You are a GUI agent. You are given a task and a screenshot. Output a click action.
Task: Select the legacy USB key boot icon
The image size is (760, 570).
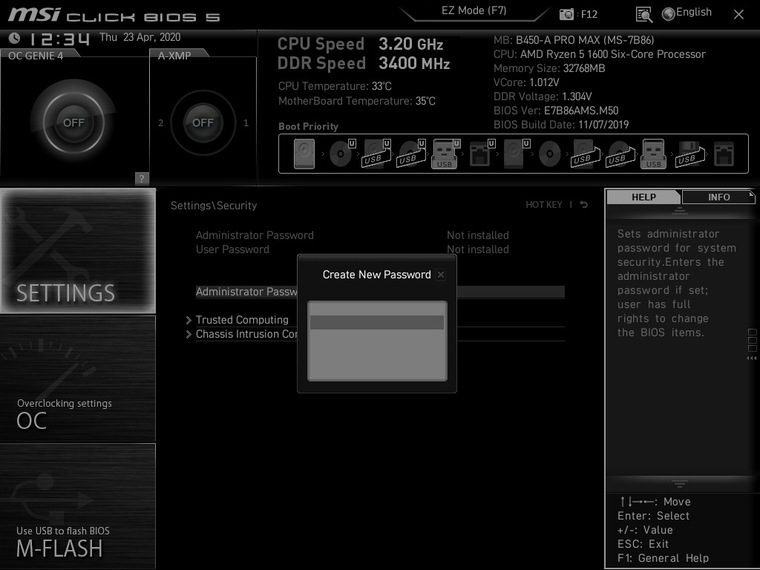click(x=653, y=154)
